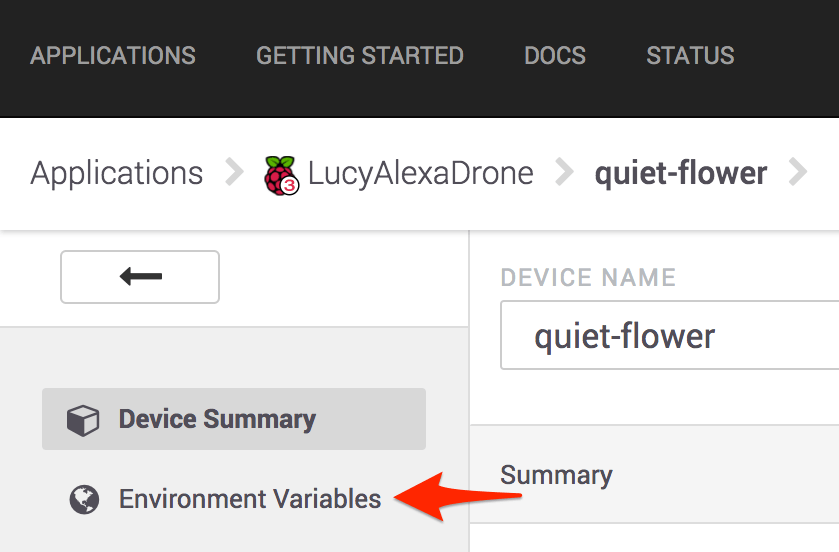Click the Summary section heading
Image resolution: width=839 pixels, height=552 pixels.
pos(556,475)
